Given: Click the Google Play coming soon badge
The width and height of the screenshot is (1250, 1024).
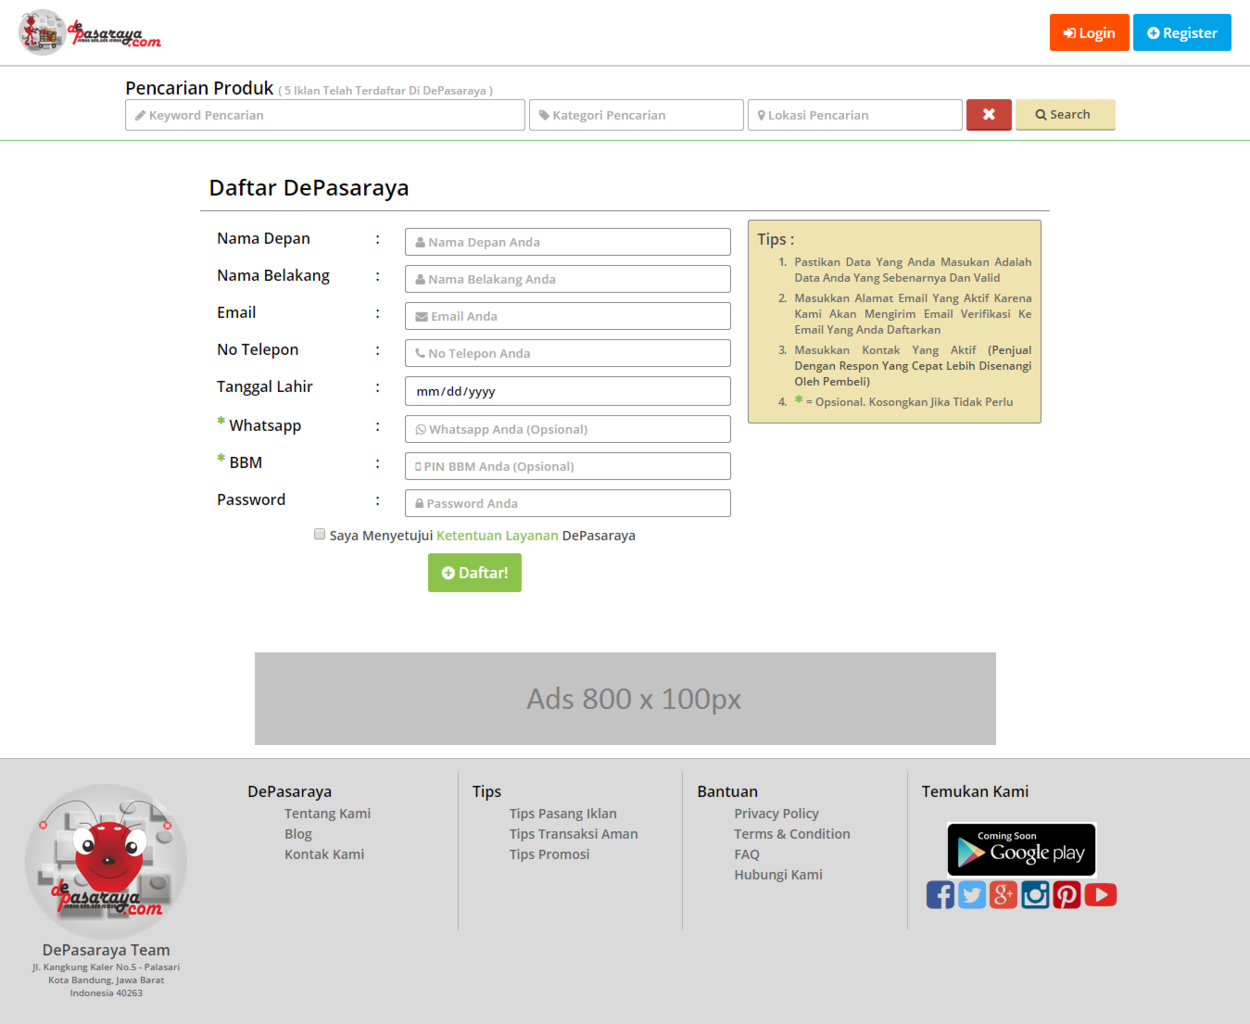Looking at the screenshot, I should (1022, 849).
